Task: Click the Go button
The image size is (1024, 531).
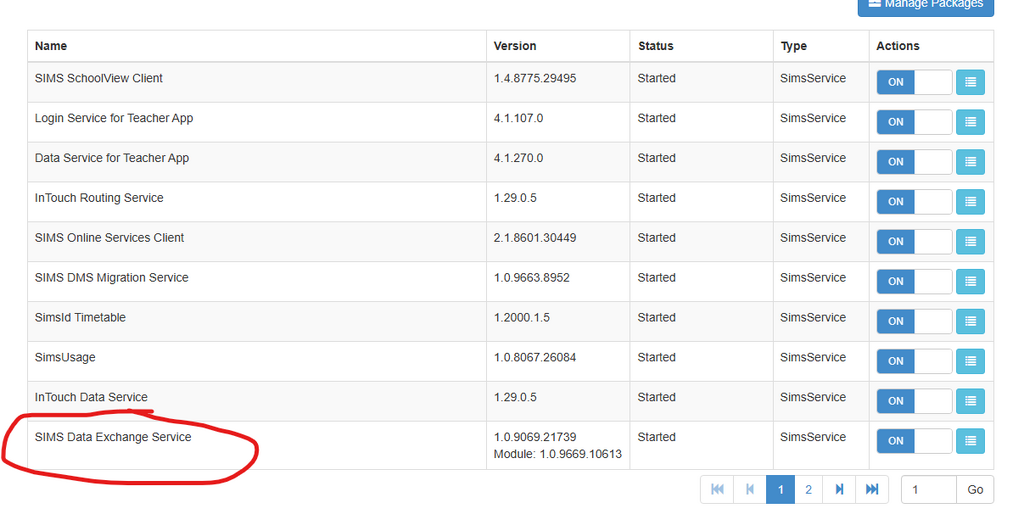Action: [975, 490]
